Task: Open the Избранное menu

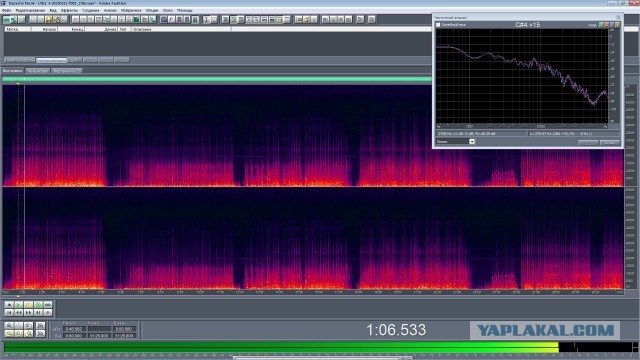Action: (131, 10)
